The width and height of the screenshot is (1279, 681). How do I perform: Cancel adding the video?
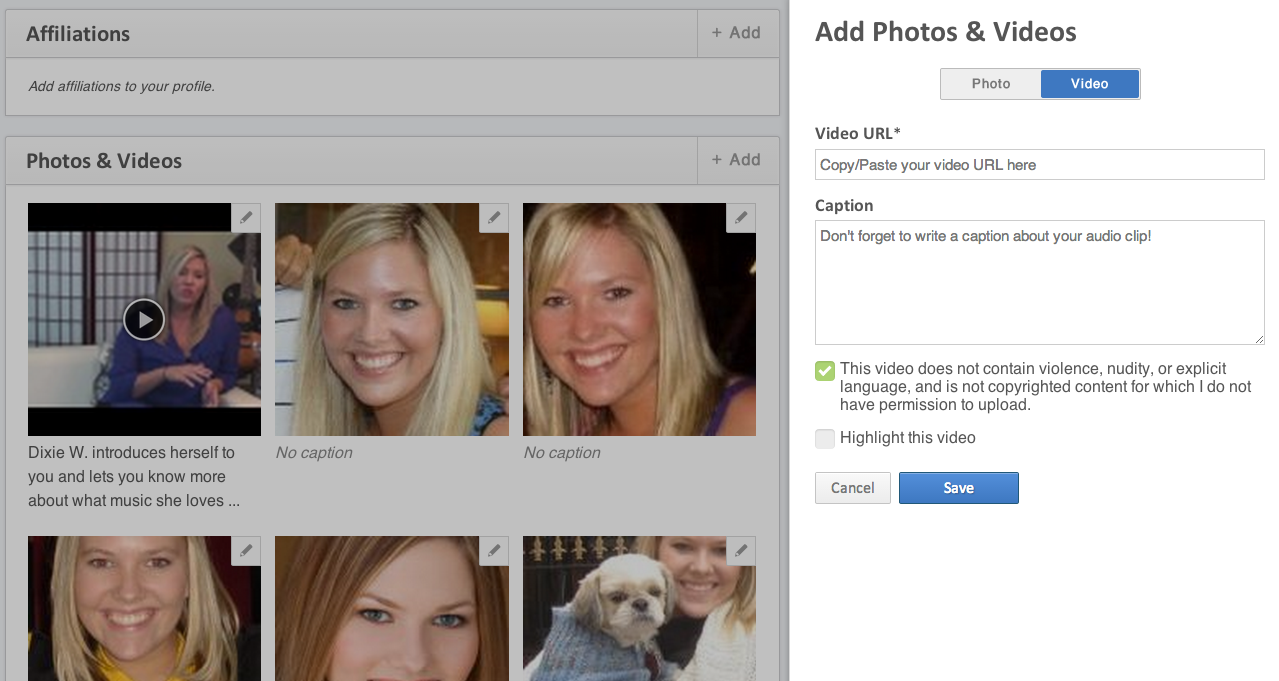click(x=853, y=488)
